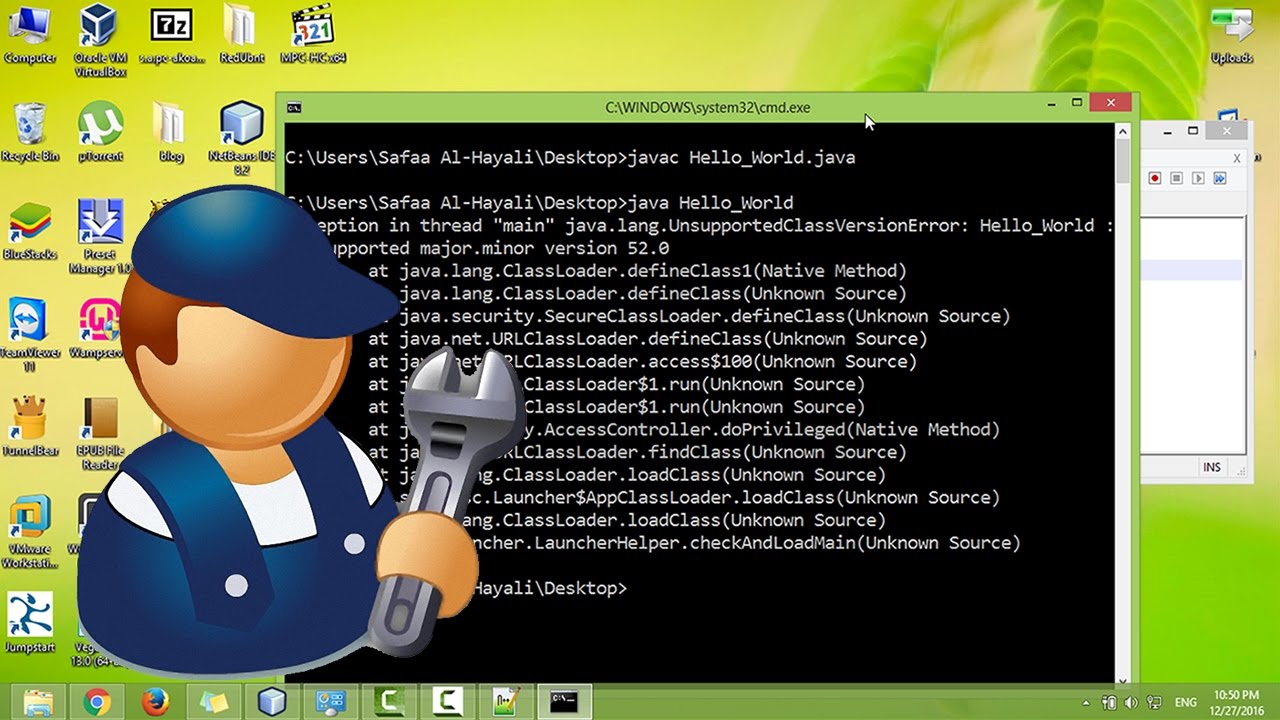The width and height of the screenshot is (1280, 720).
Task: Open the clock showing 10:50 PM
Action: click(x=1237, y=702)
